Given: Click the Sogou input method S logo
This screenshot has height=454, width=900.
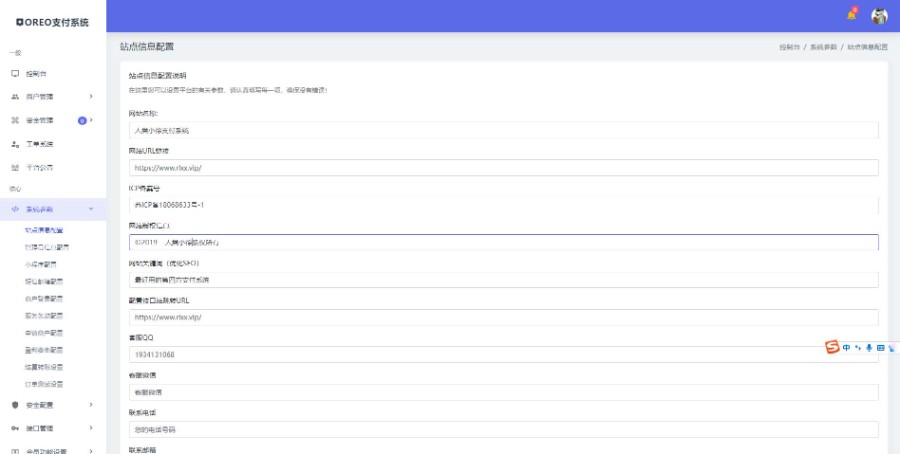Looking at the screenshot, I should (832, 347).
